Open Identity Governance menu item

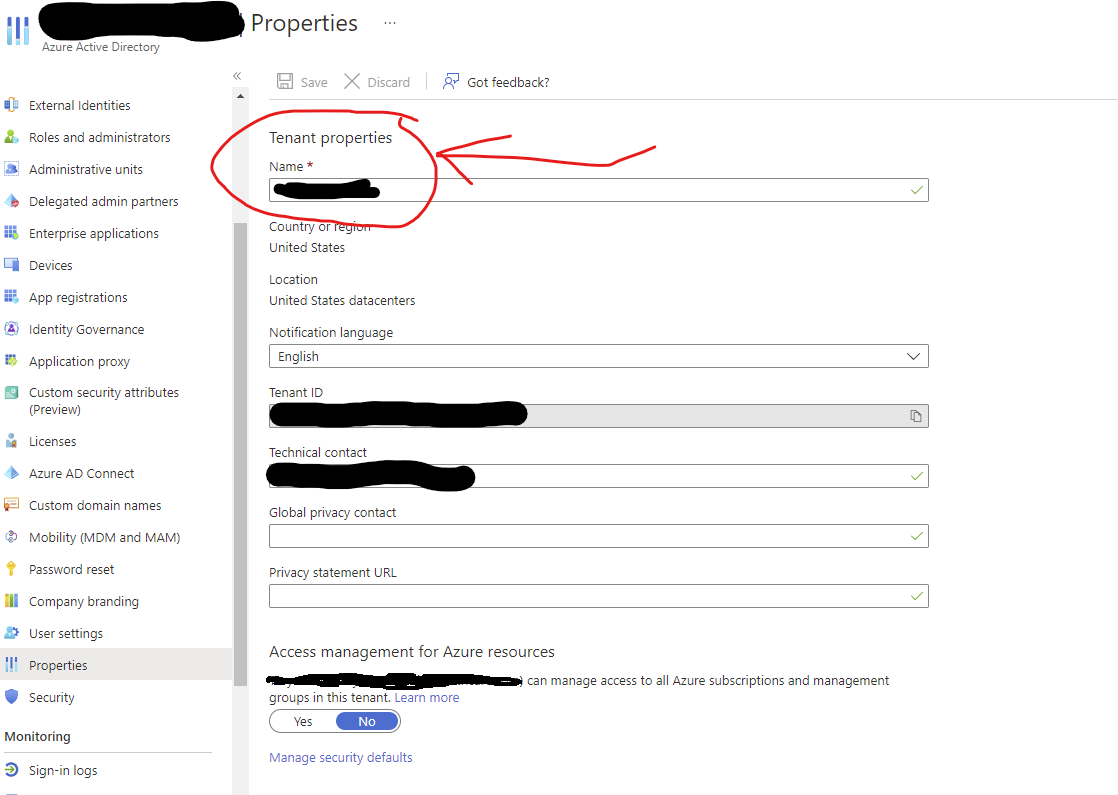pyautogui.click(x=87, y=329)
